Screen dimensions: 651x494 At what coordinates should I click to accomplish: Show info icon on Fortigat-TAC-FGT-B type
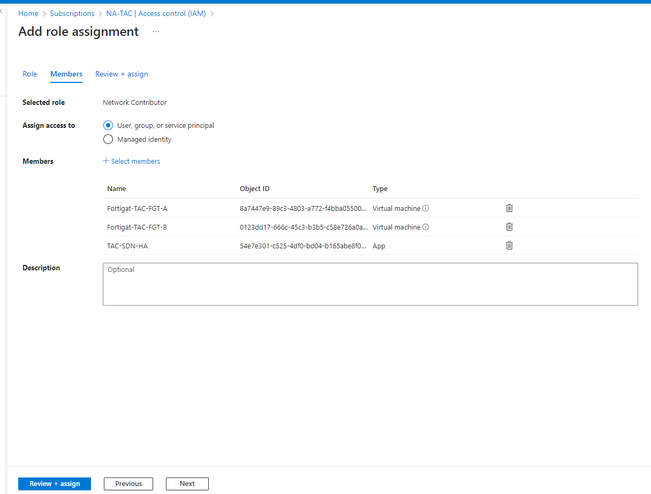(426, 227)
